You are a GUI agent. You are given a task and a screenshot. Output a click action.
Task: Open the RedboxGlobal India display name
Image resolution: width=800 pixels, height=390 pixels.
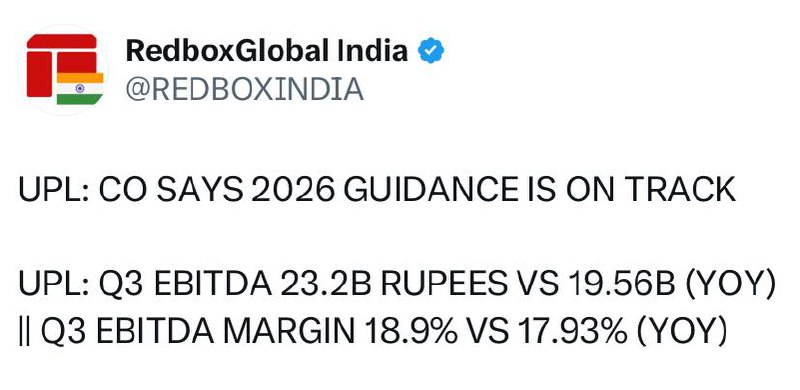pyautogui.click(x=267, y=51)
